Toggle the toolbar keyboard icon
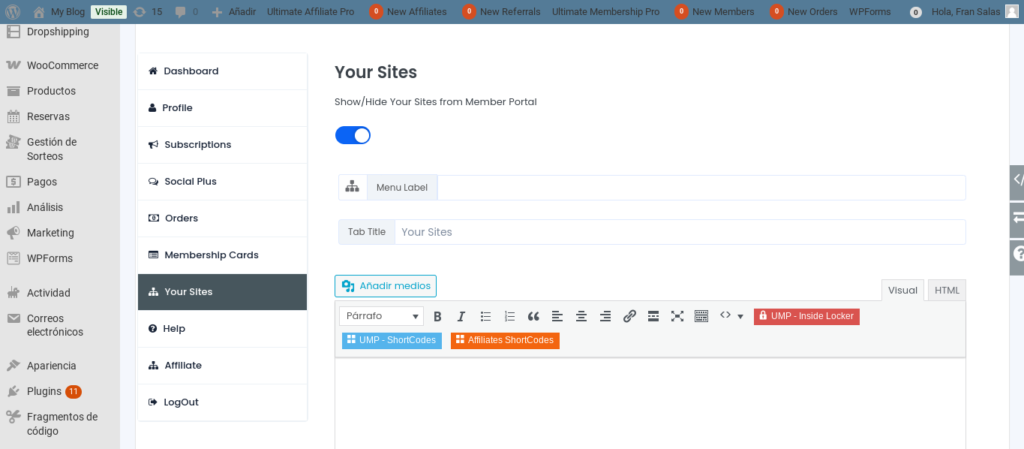1024x449 pixels. pyautogui.click(x=701, y=317)
